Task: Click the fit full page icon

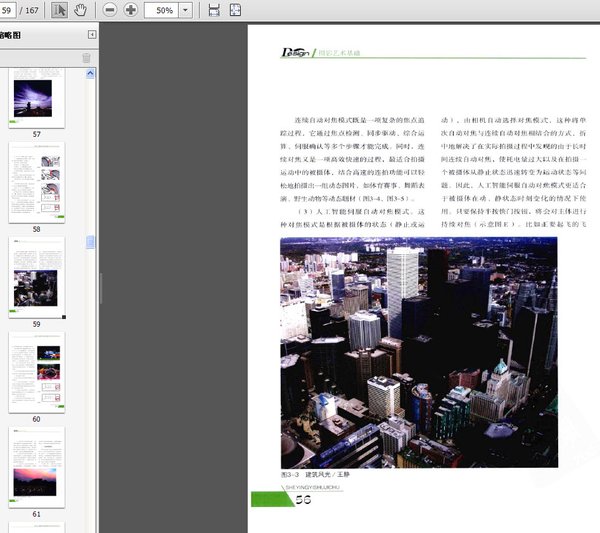Action: 236,10
